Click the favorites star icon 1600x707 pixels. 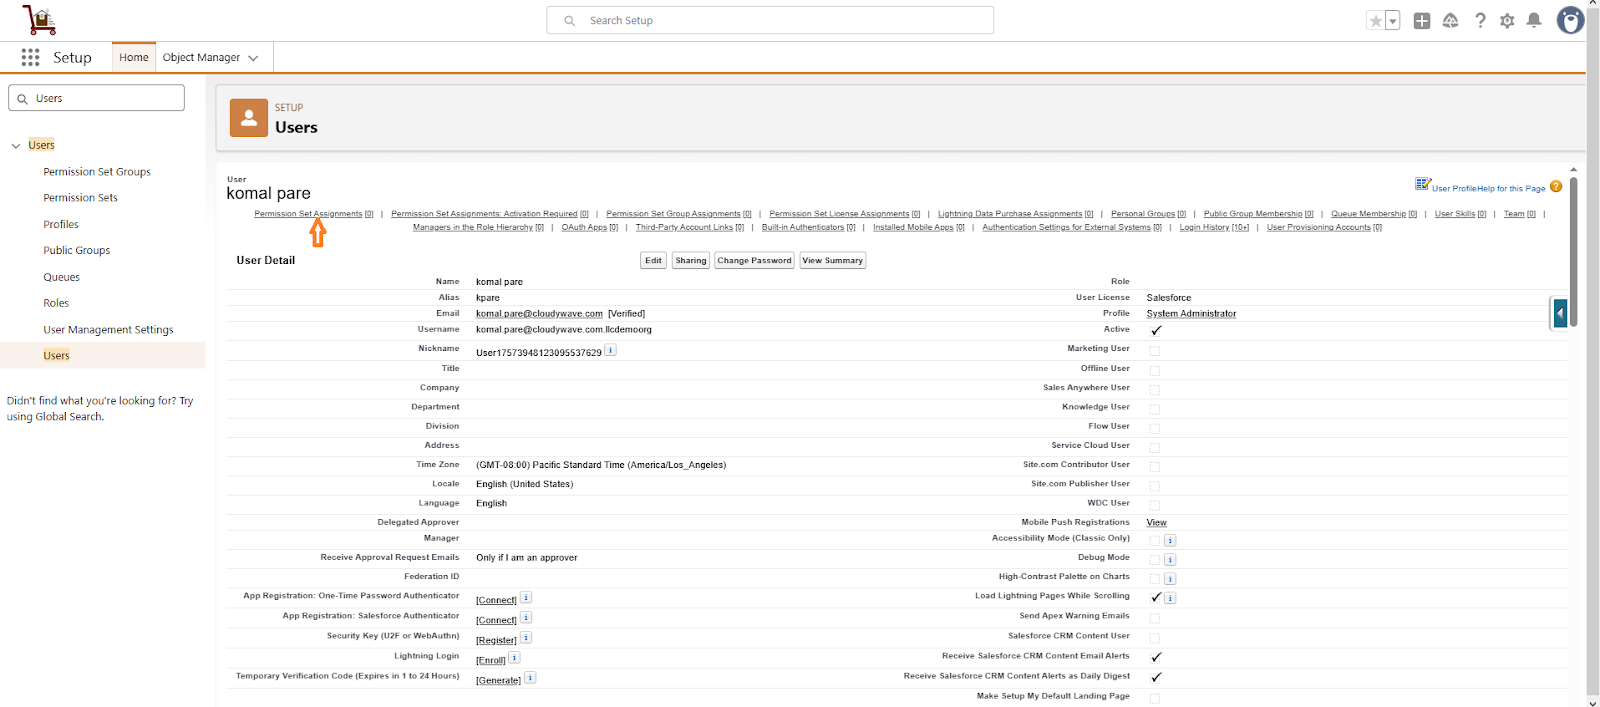tap(1376, 21)
